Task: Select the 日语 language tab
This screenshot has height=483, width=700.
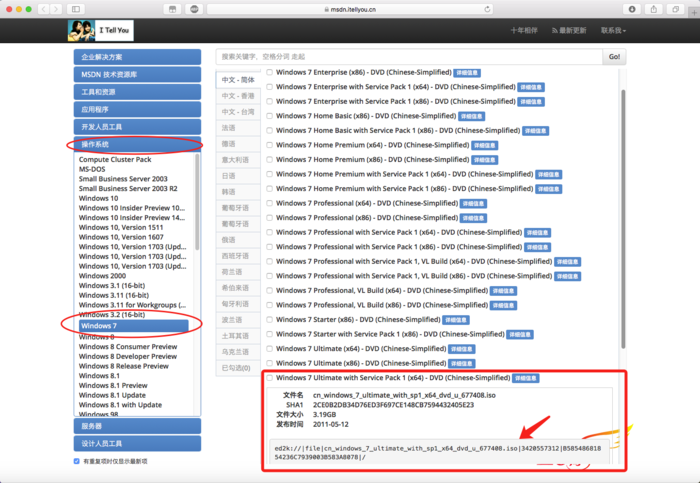Action: click(238, 176)
